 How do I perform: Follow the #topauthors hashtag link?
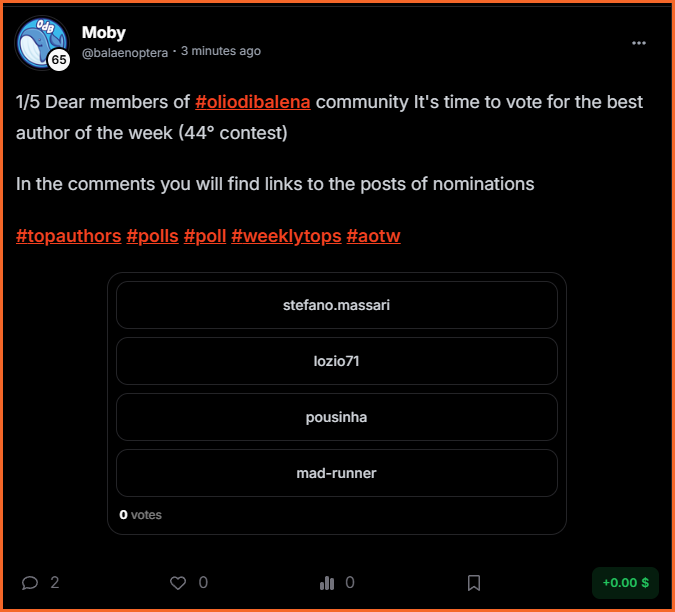click(68, 236)
